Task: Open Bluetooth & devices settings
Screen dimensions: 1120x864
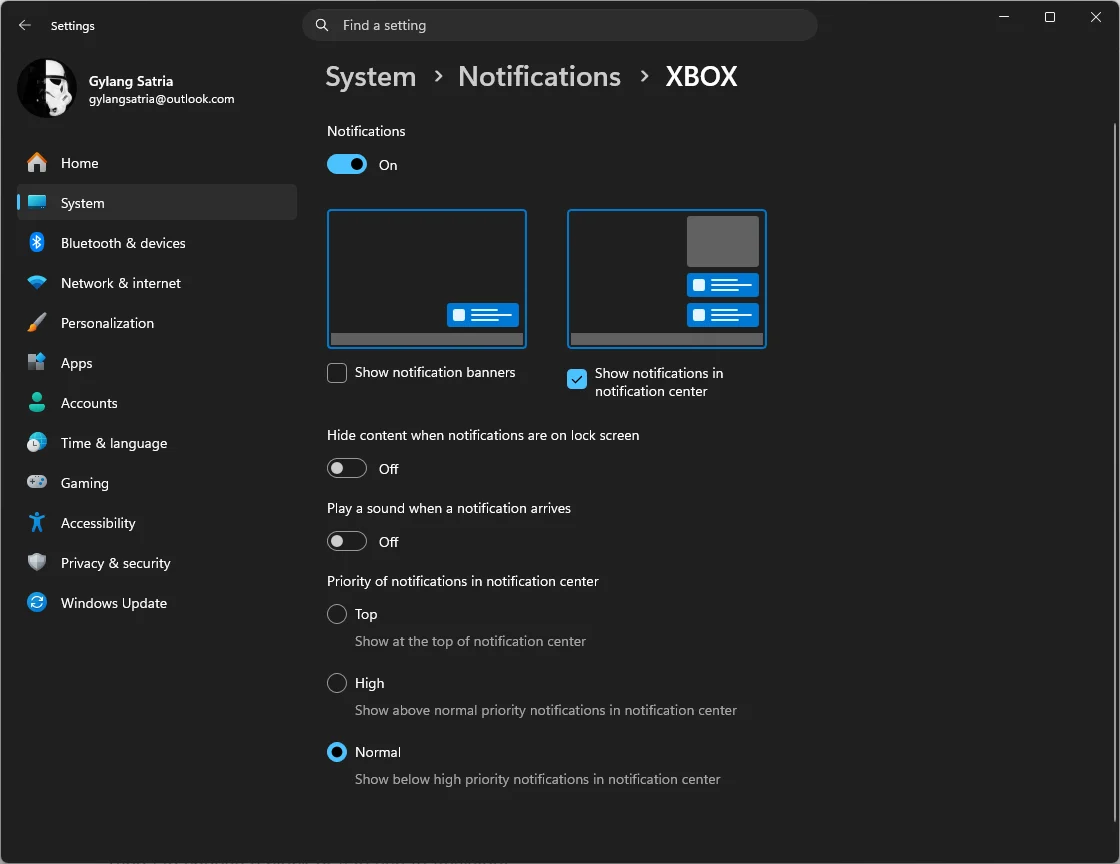Action: pos(157,243)
